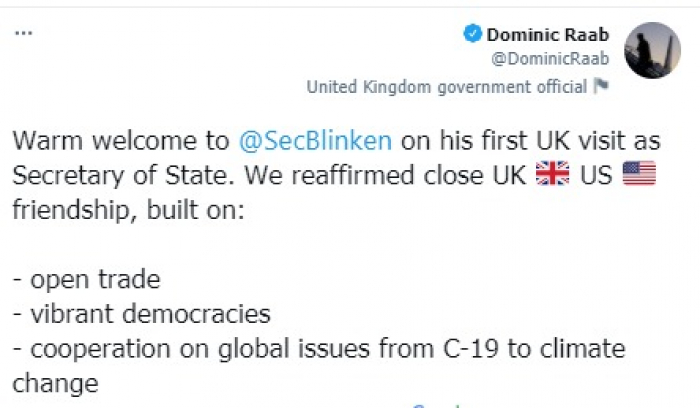The image size is (700, 408).
Task: Click the blue verified badge
Action: click(x=472, y=34)
